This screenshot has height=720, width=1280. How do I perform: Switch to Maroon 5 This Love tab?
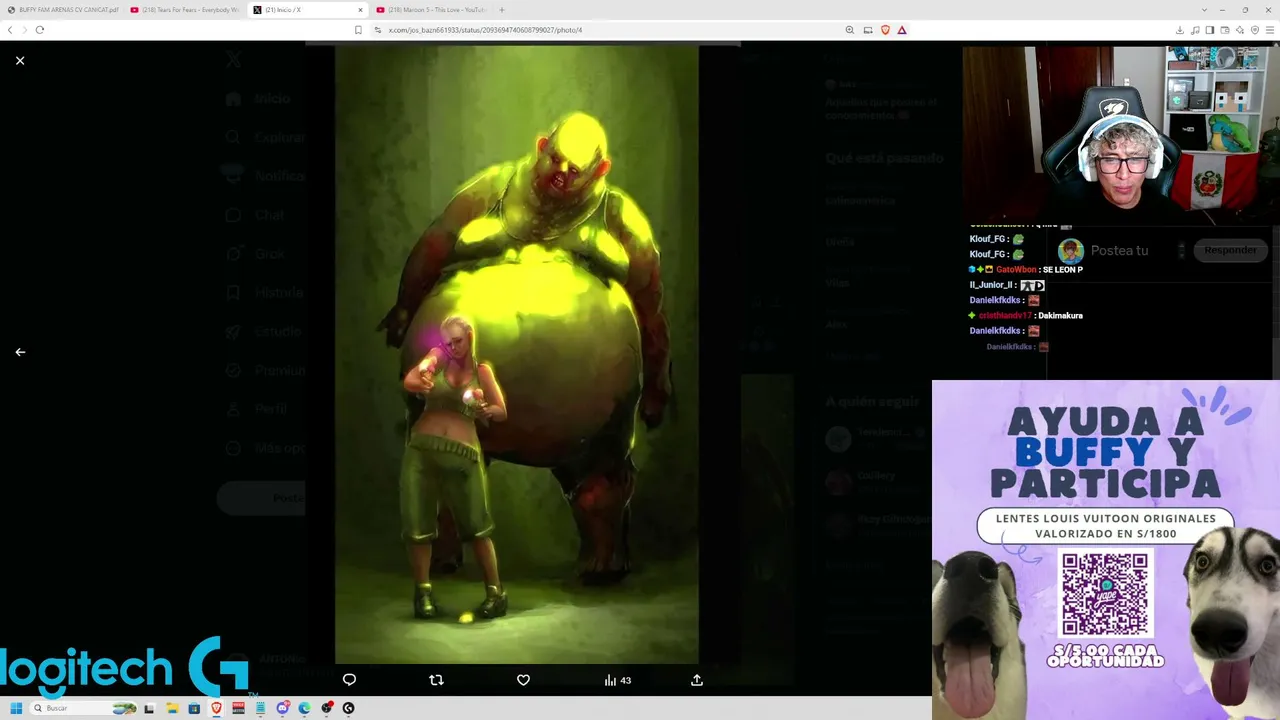tap(431, 10)
